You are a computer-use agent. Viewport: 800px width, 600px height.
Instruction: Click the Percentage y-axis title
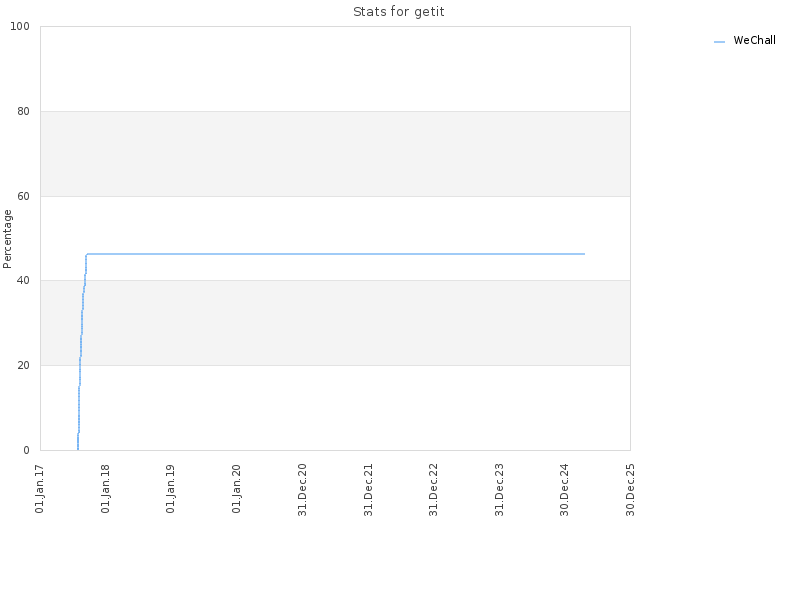tap(7, 239)
